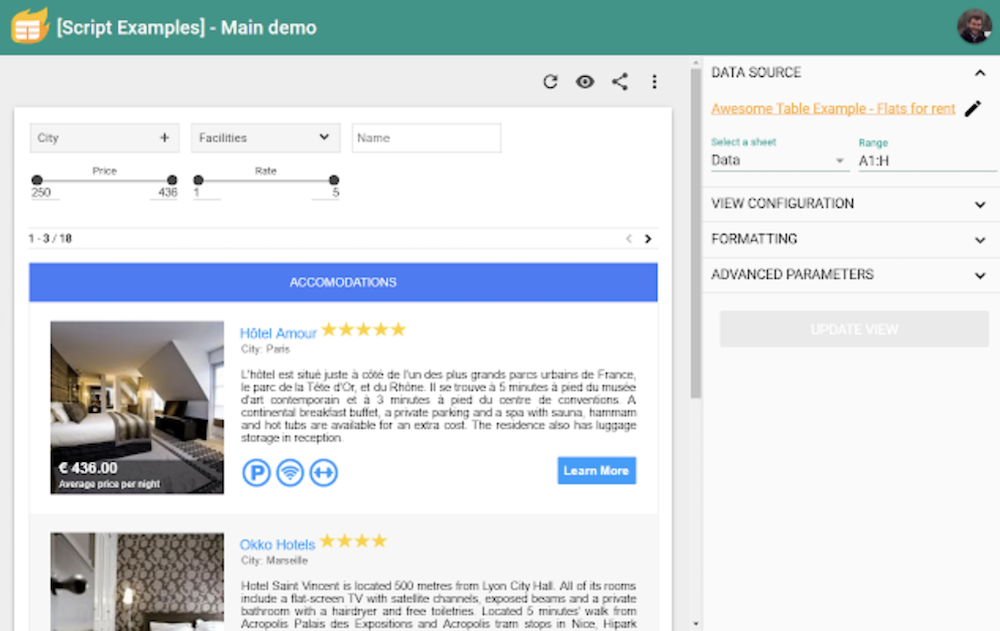The image size is (1000, 631).
Task: Click the Wi-Fi facility icon for Hôtel Amour
Action: click(290, 472)
